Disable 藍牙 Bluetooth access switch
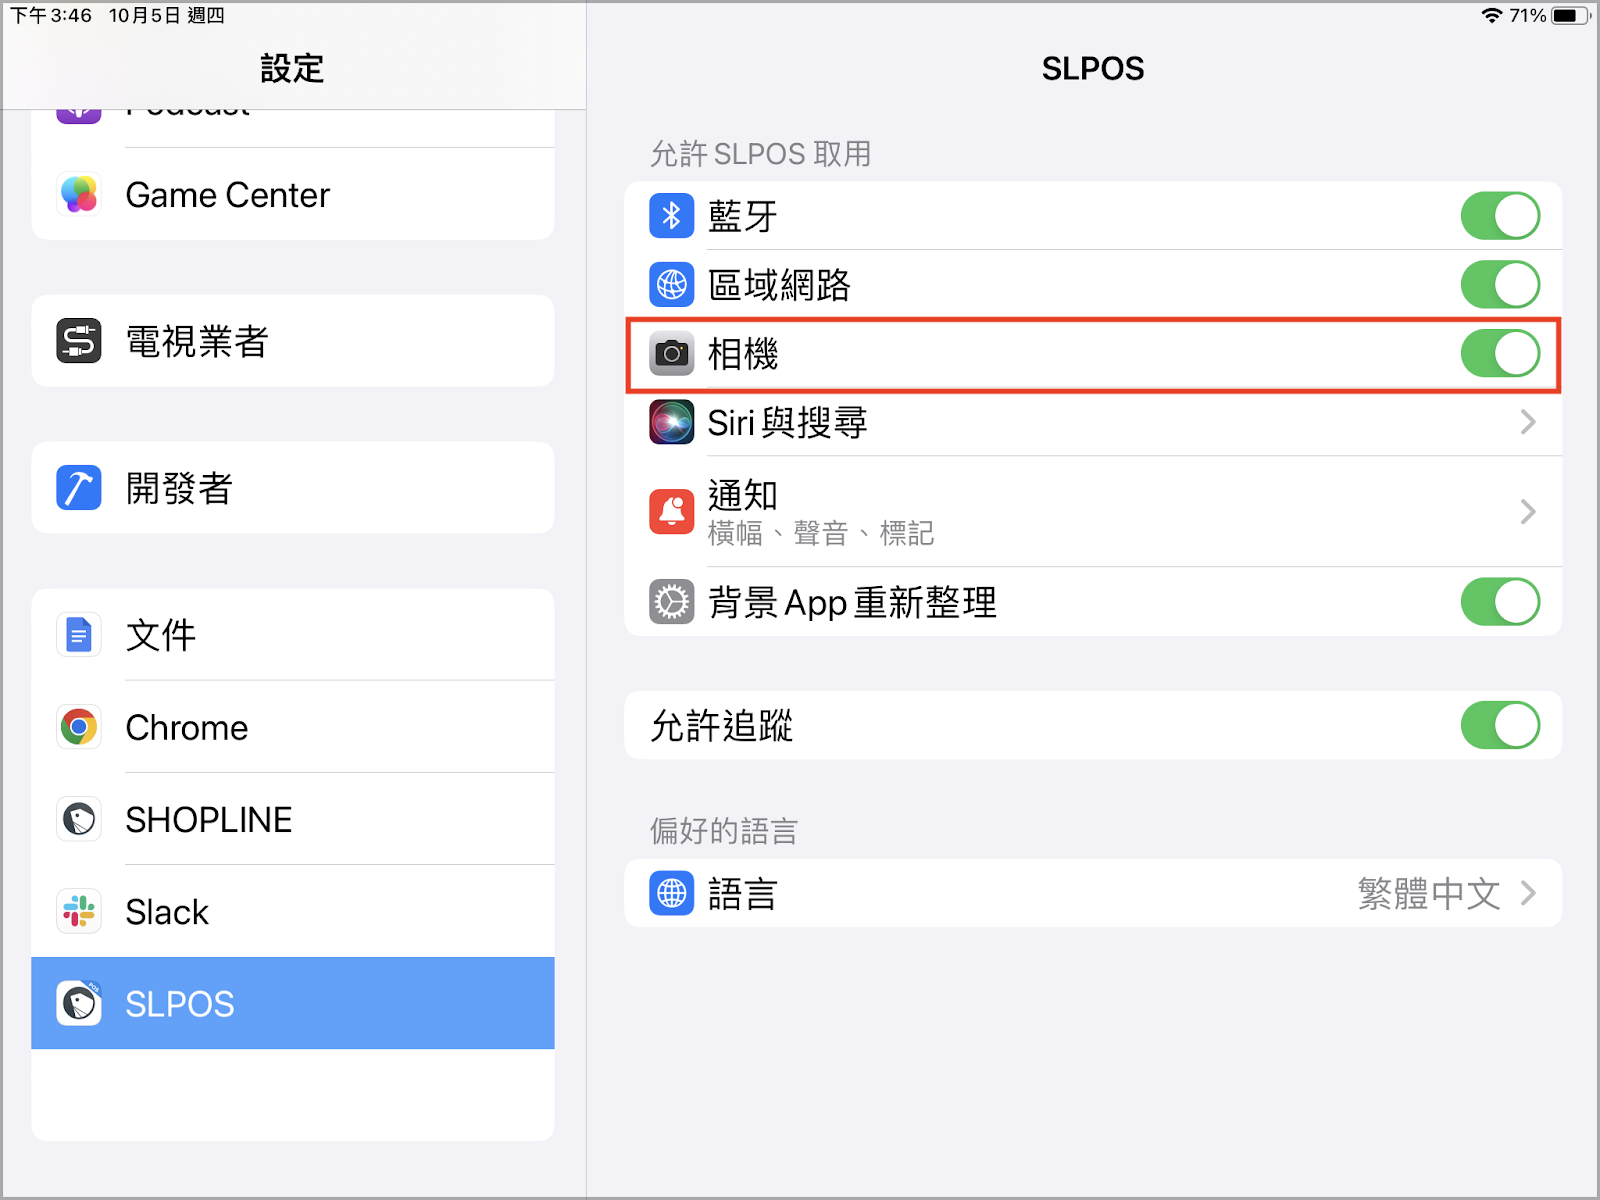The image size is (1600, 1200). 1500,216
